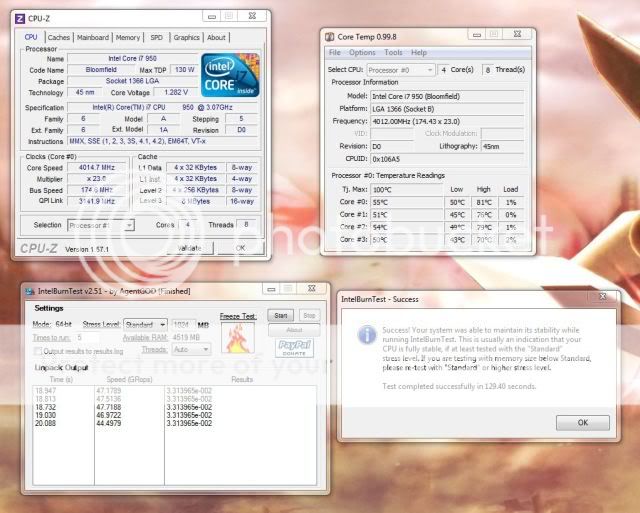
Task: Click the Core #1 temperature 51°C
Action: (x=406, y=215)
